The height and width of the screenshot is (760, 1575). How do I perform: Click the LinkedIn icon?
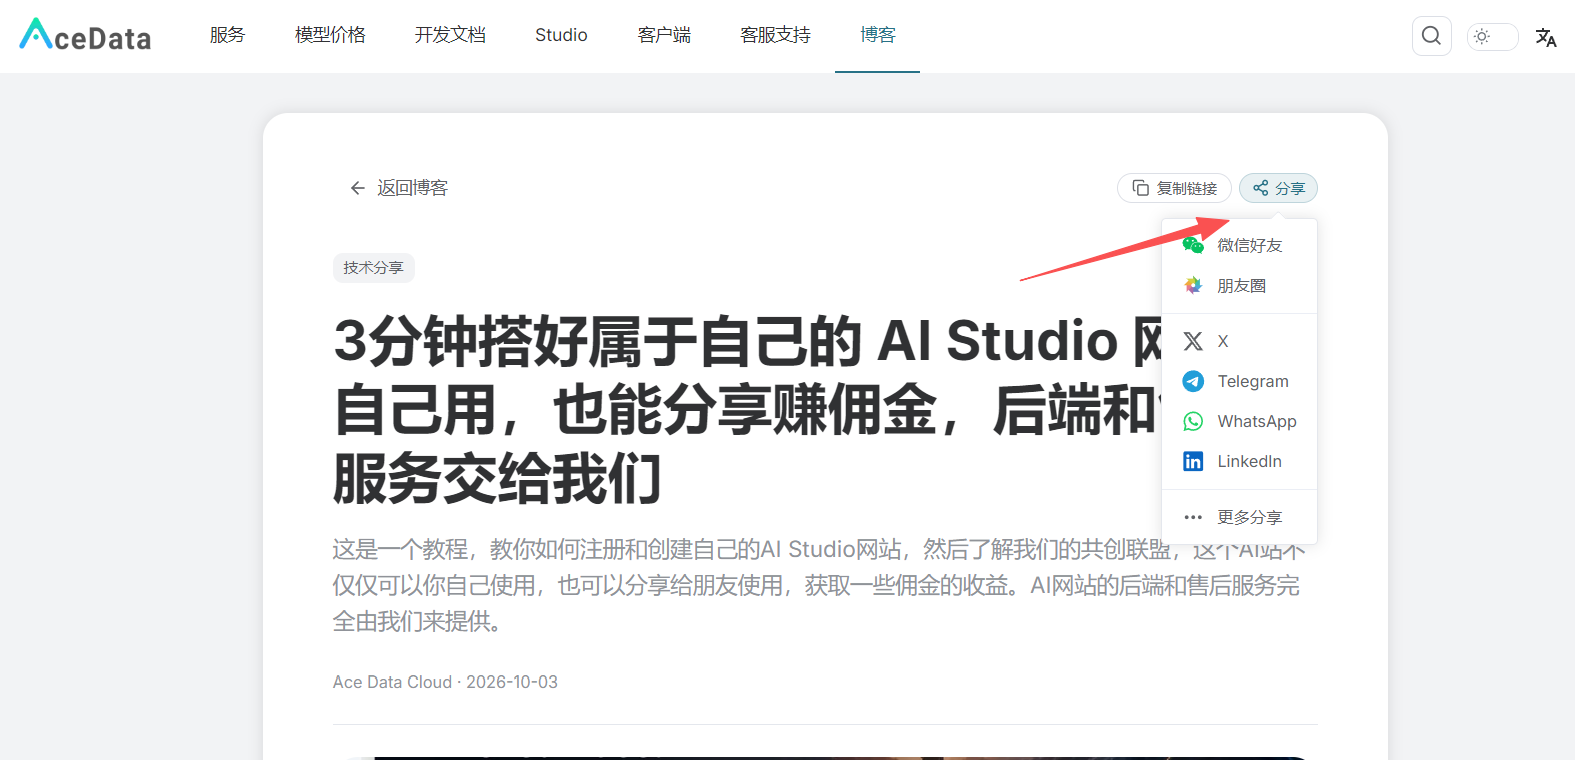tap(1193, 461)
